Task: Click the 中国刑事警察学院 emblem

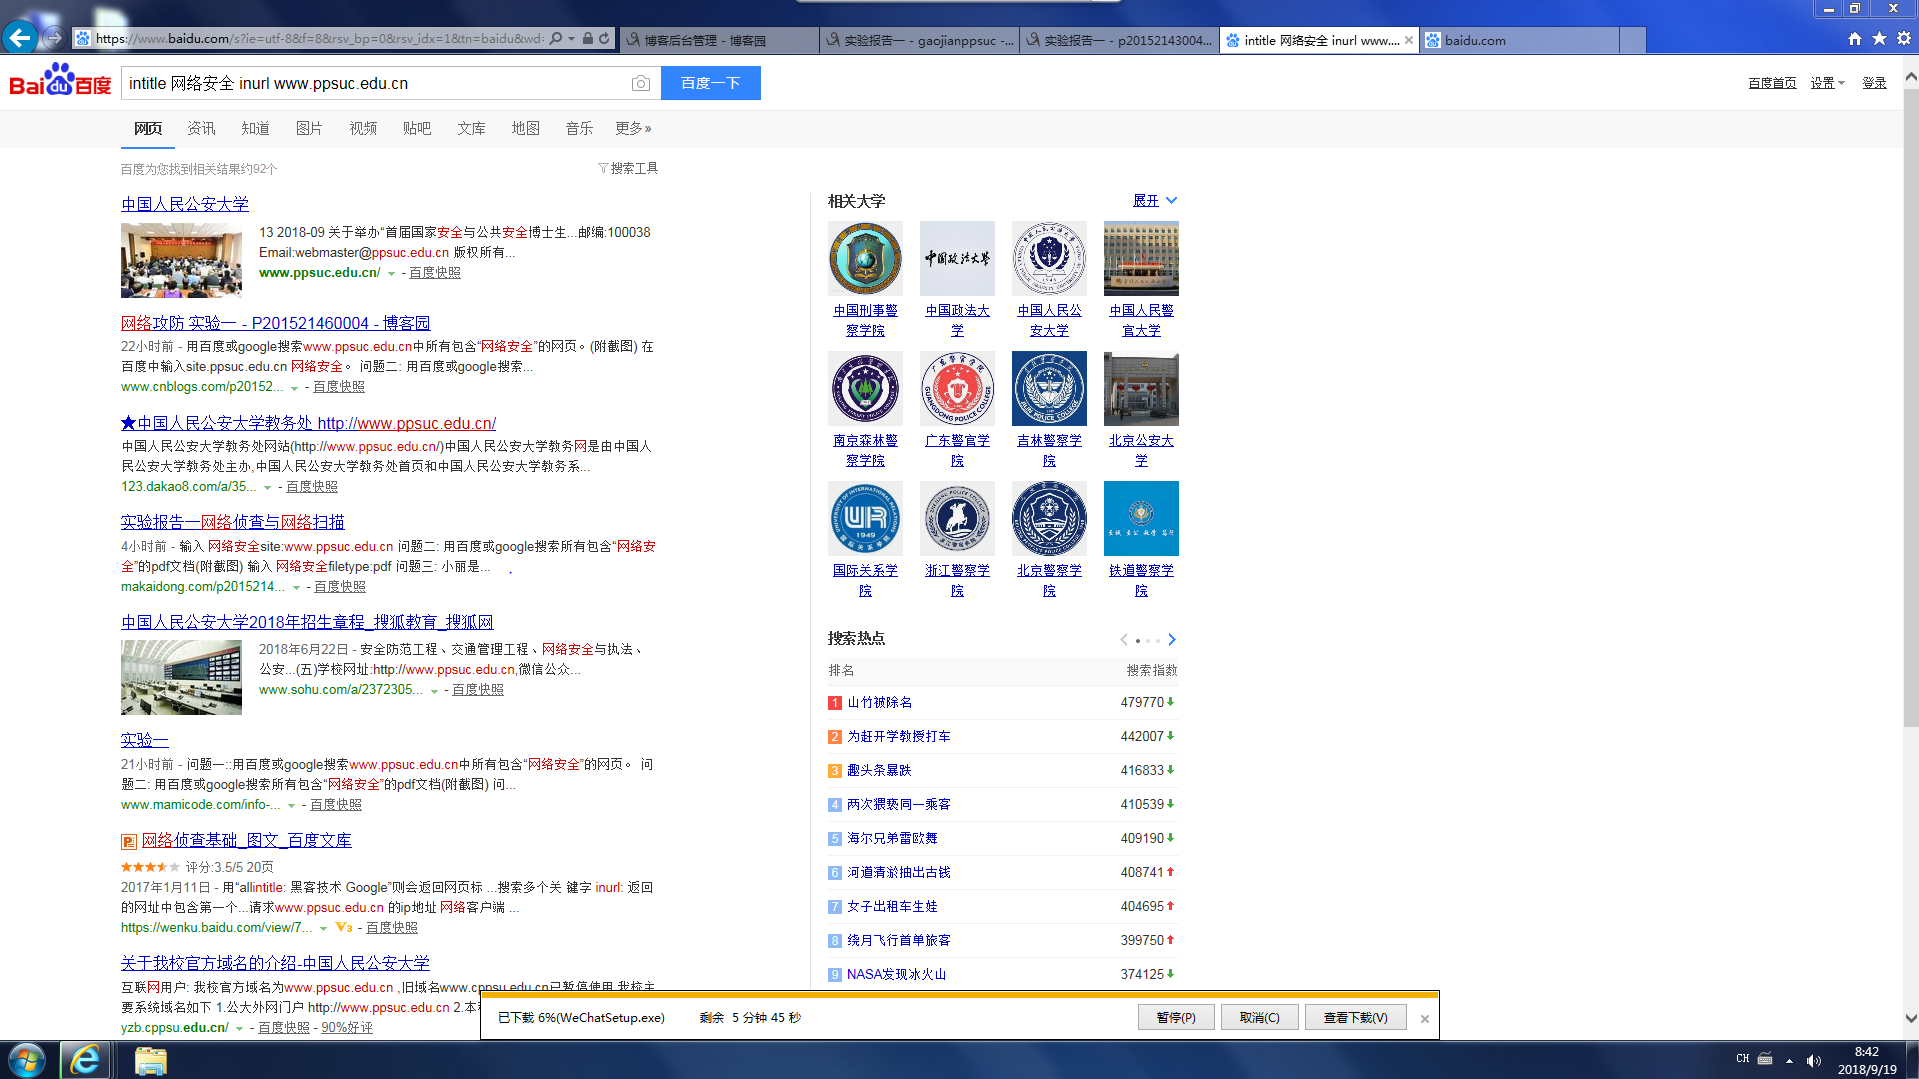Action: 865,258
